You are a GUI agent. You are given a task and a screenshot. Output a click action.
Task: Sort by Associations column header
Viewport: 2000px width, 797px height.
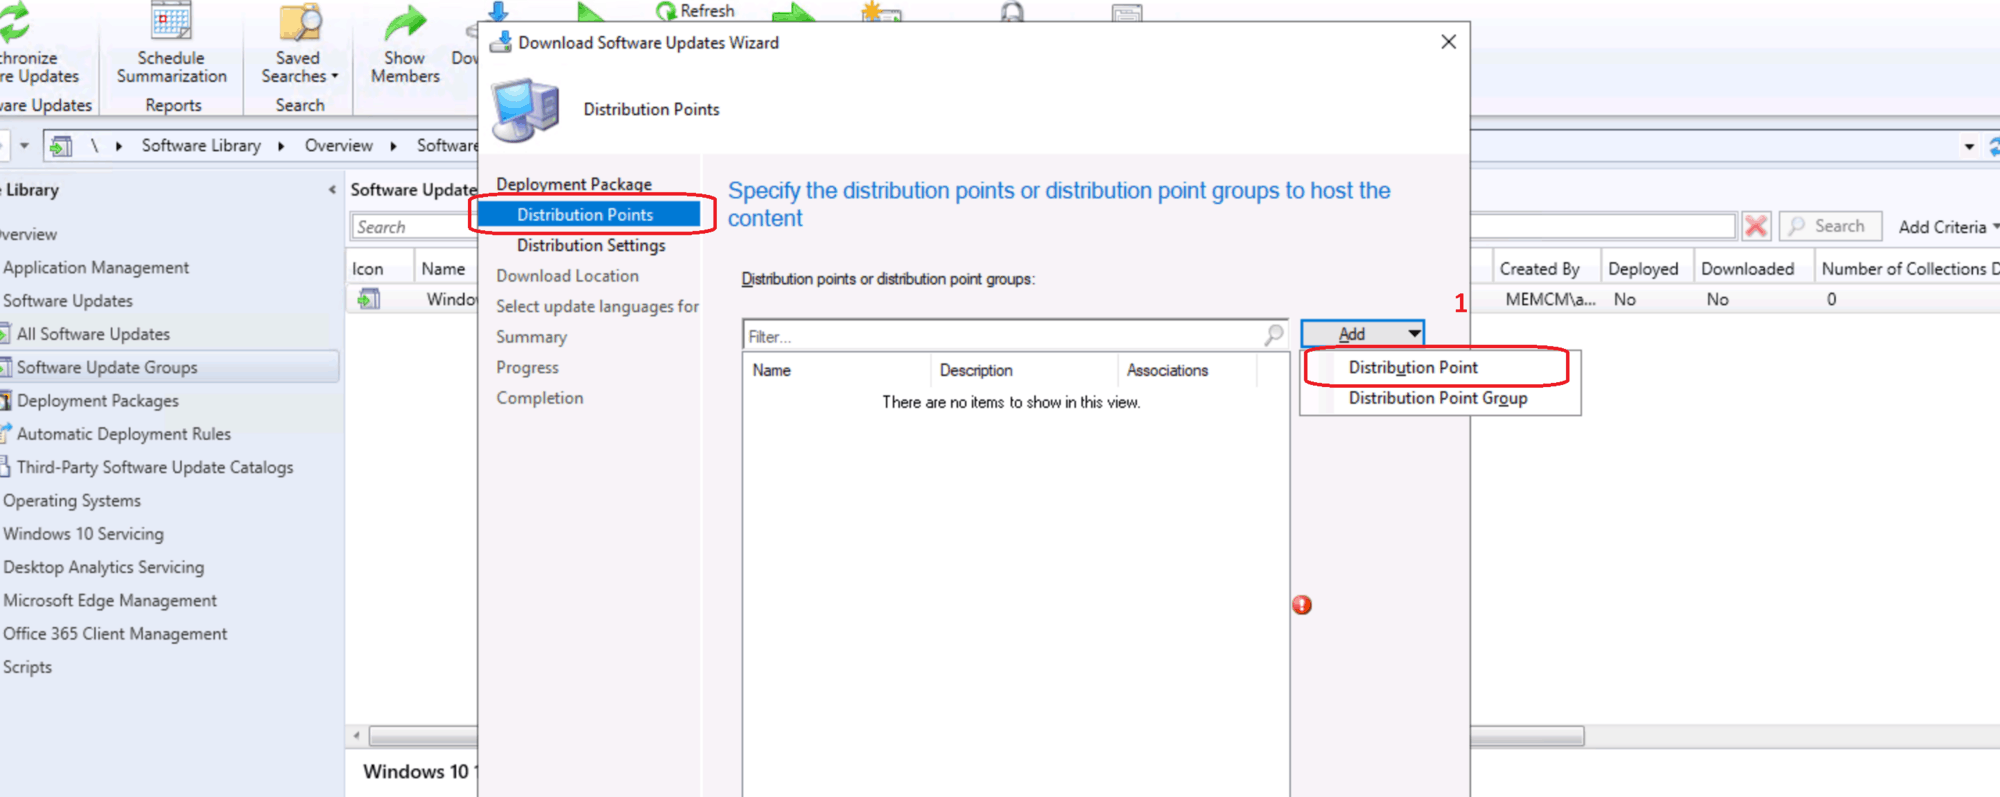1187,370
